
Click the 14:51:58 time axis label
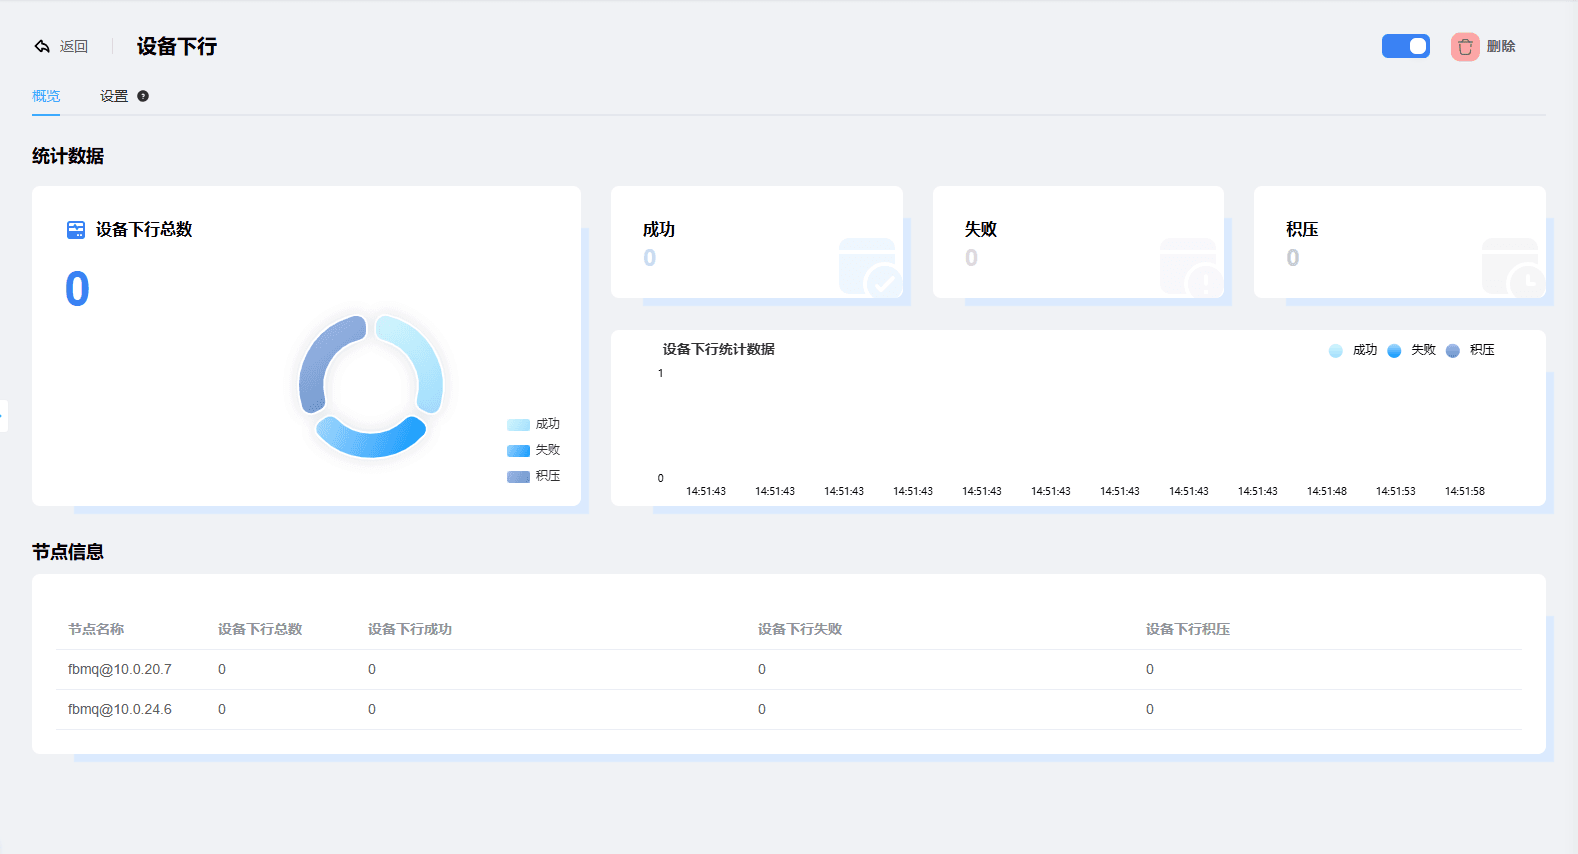1465,491
